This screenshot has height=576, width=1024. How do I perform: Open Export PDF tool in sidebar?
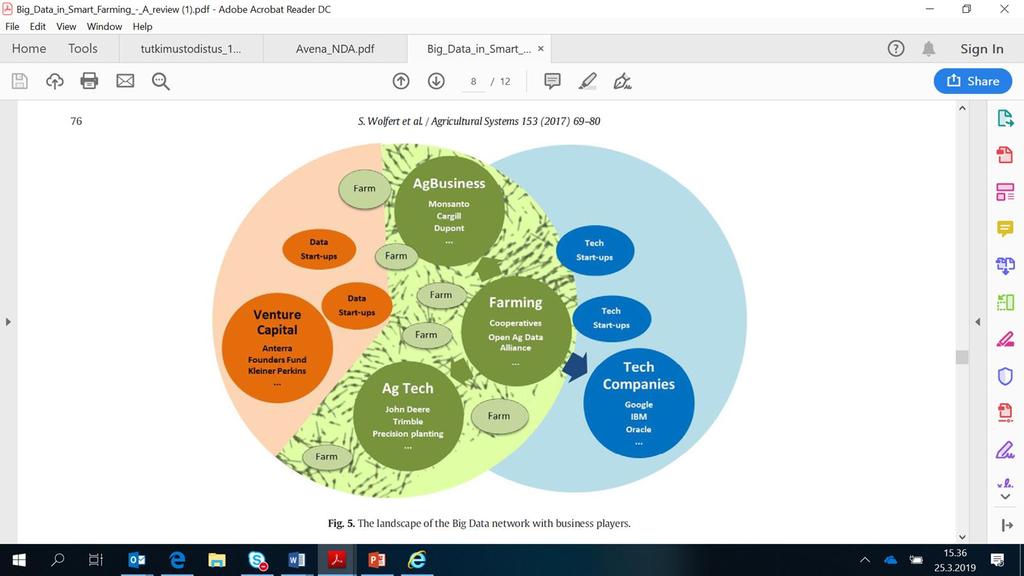[1005, 119]
